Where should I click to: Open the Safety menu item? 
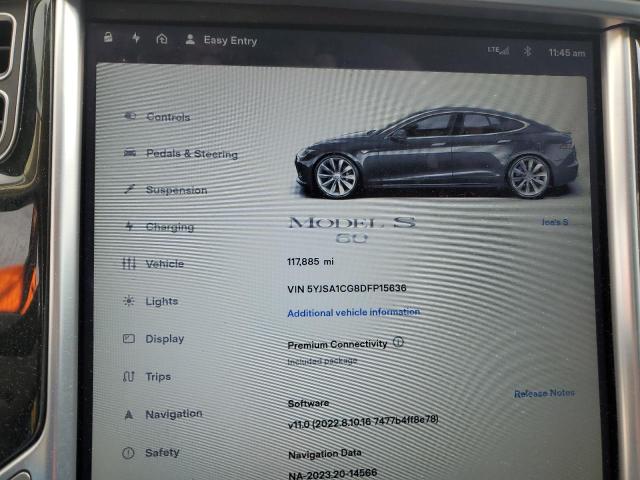[162, 453]
